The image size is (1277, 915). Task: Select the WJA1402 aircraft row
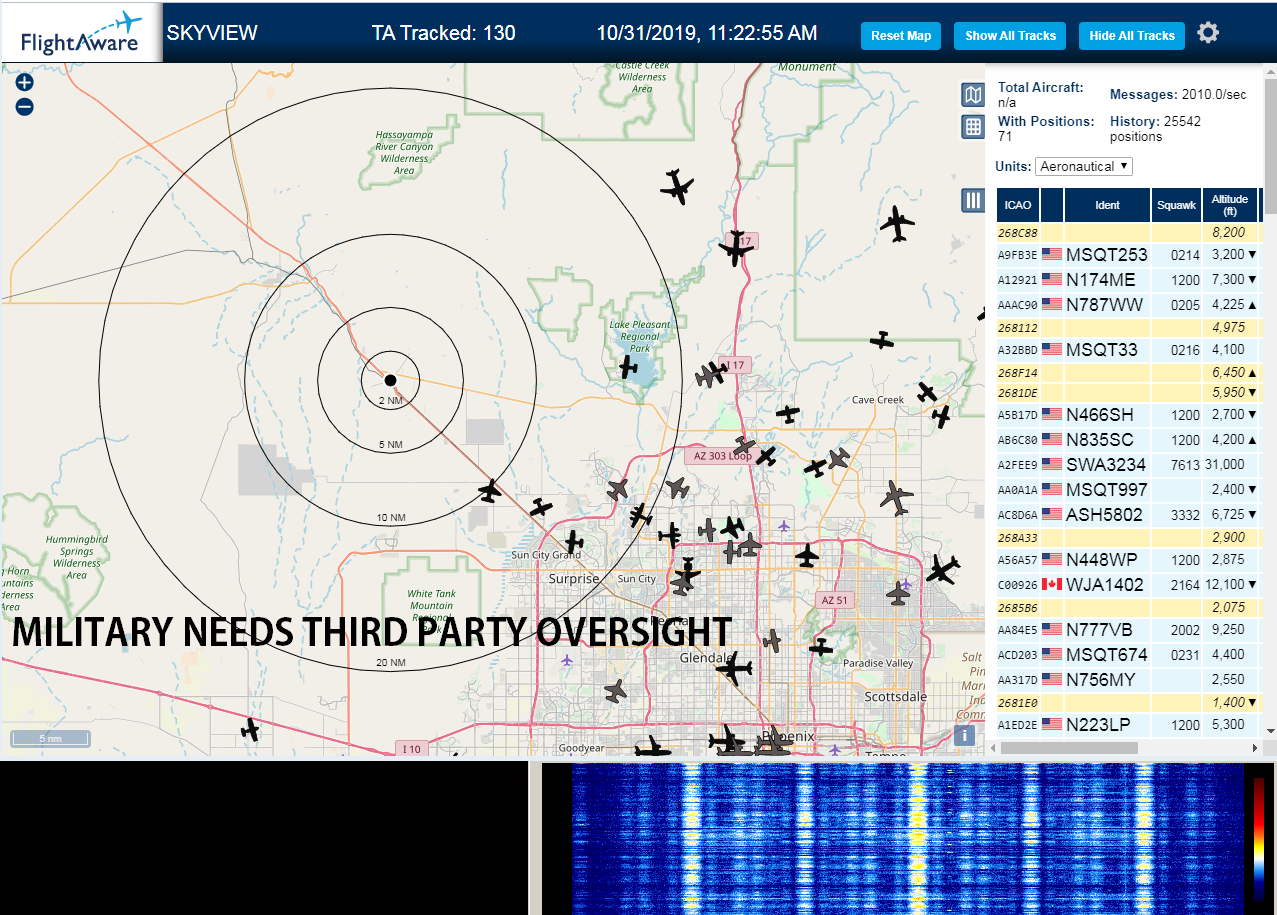pyautogui.click(x=1128, y=584)
